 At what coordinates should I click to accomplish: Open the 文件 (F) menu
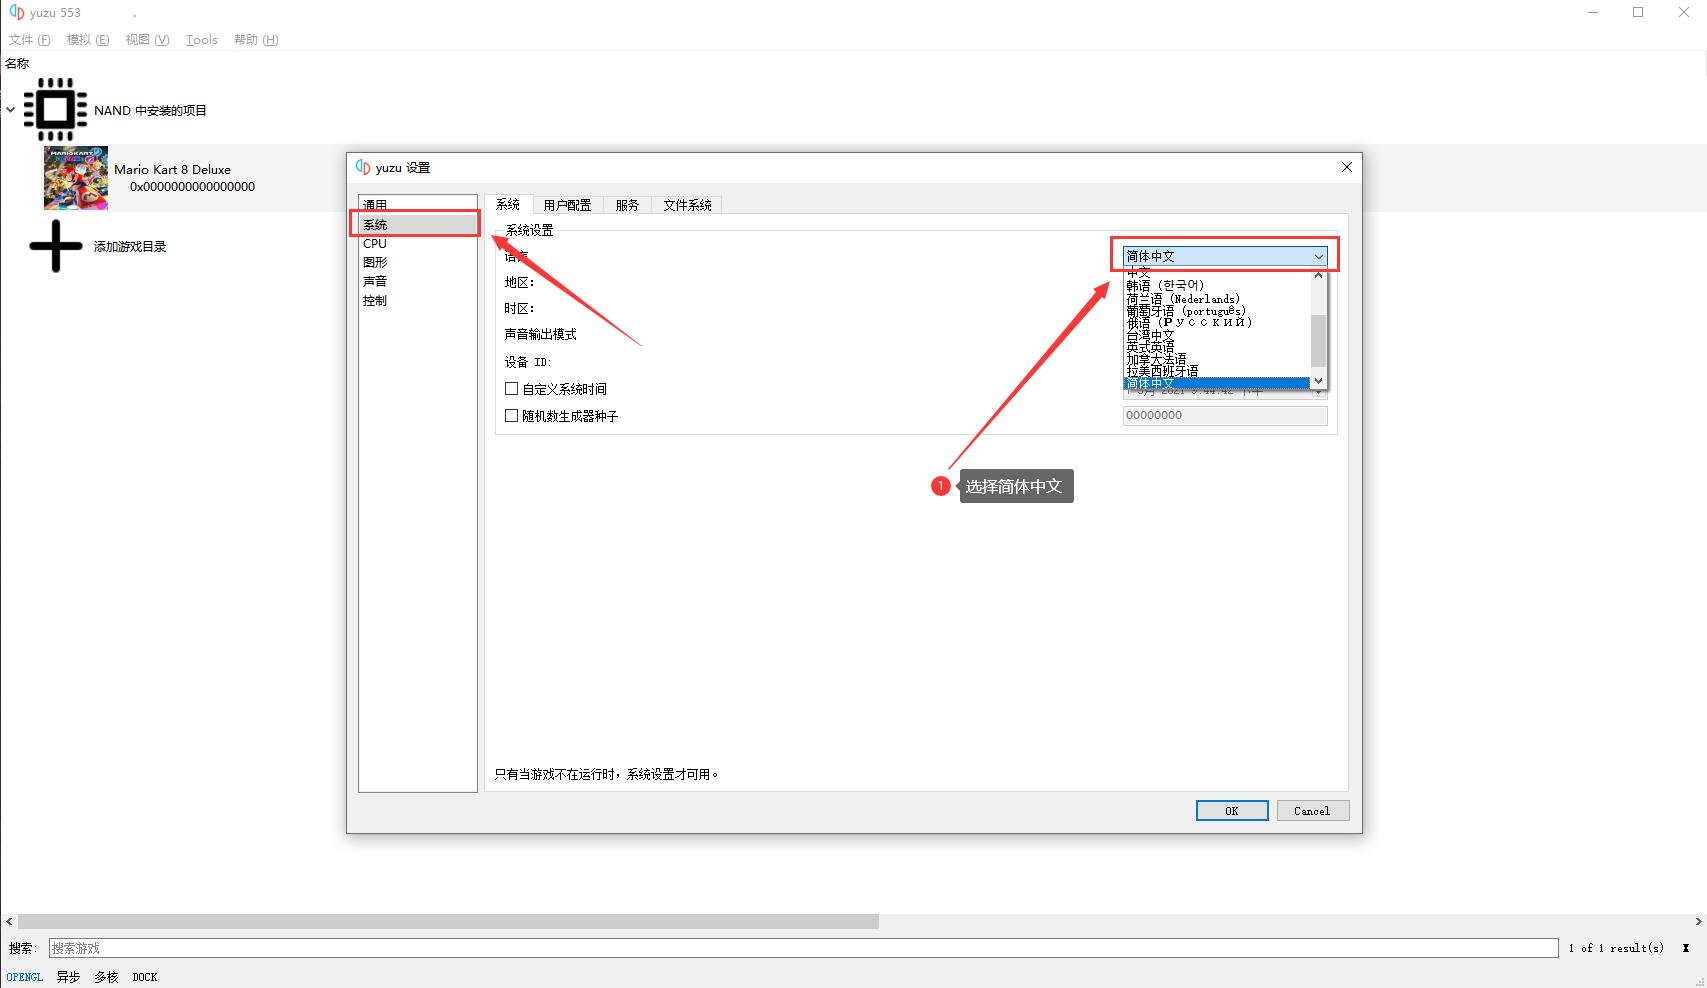pyautogui.click(x=29, y=40)
